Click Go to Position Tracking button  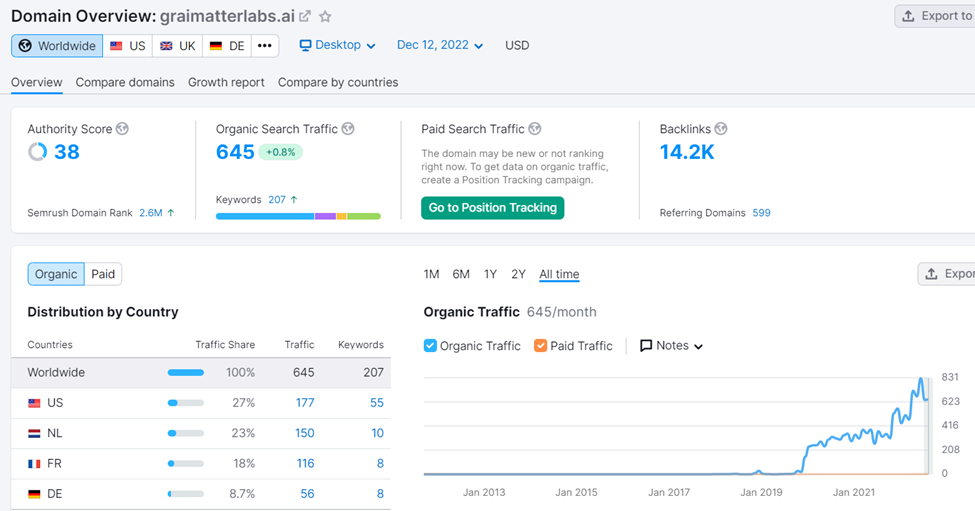492,208
